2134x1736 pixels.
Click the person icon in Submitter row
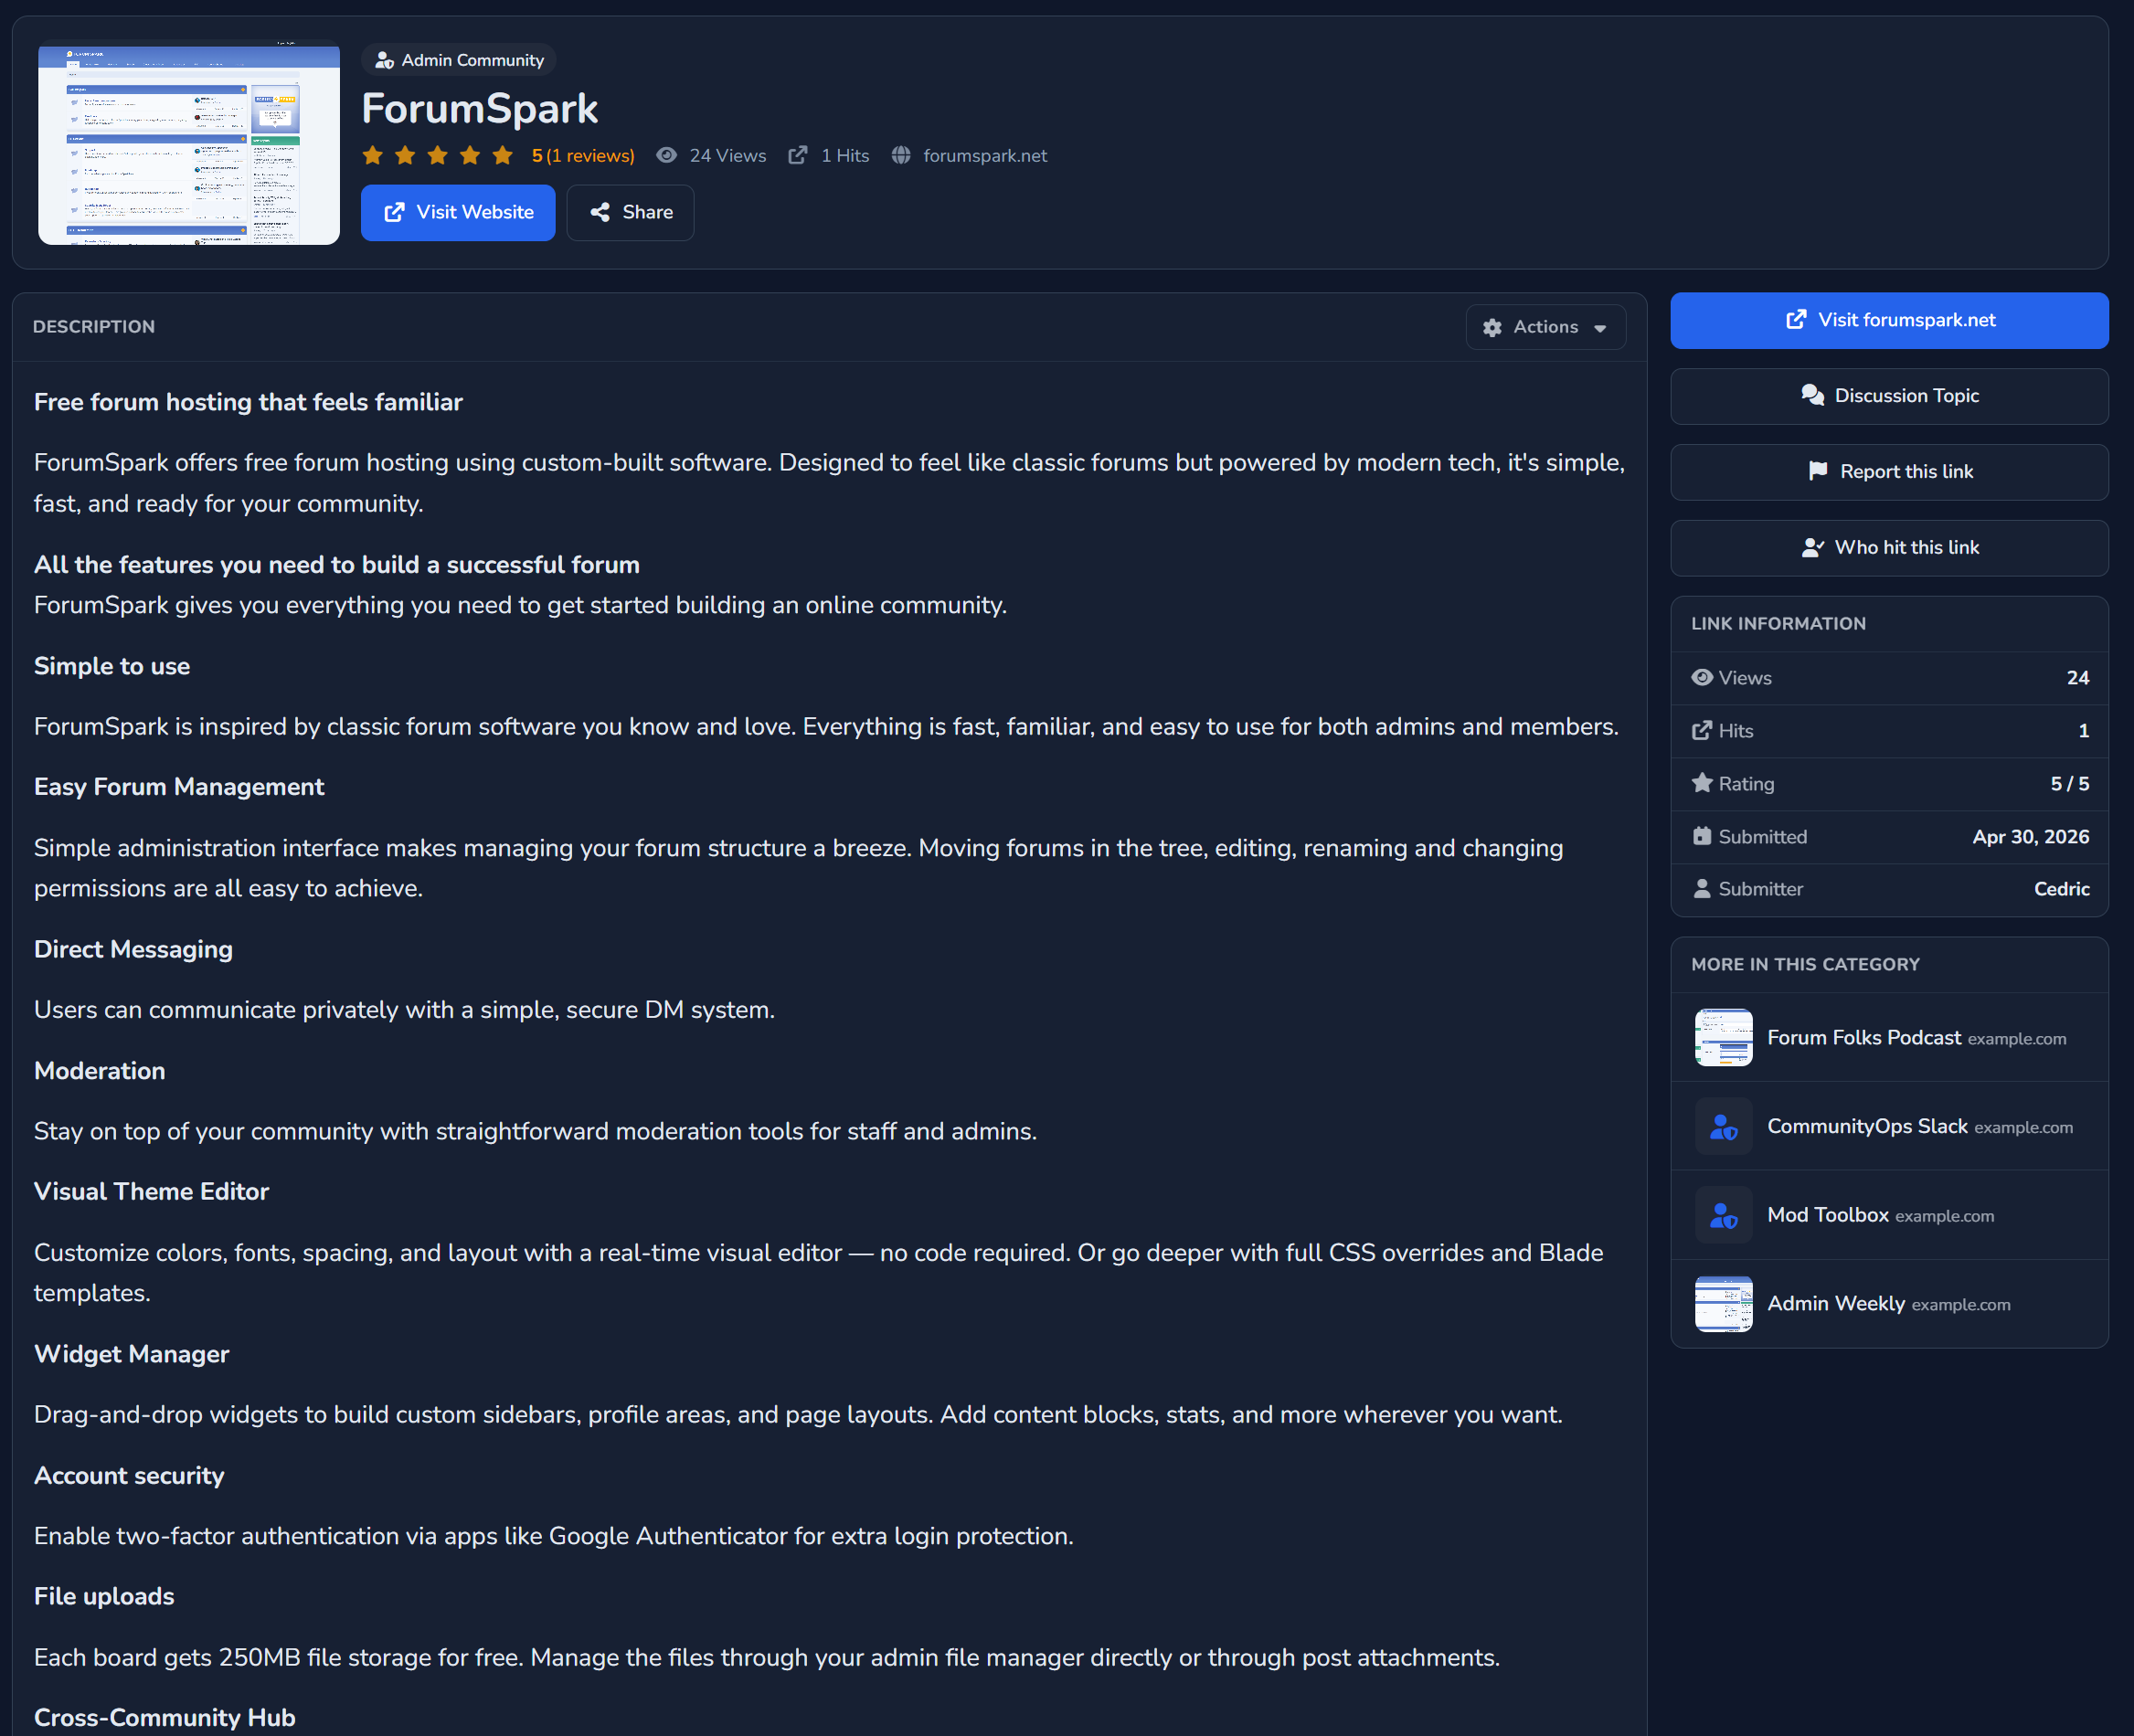[x=1702, y=889]
